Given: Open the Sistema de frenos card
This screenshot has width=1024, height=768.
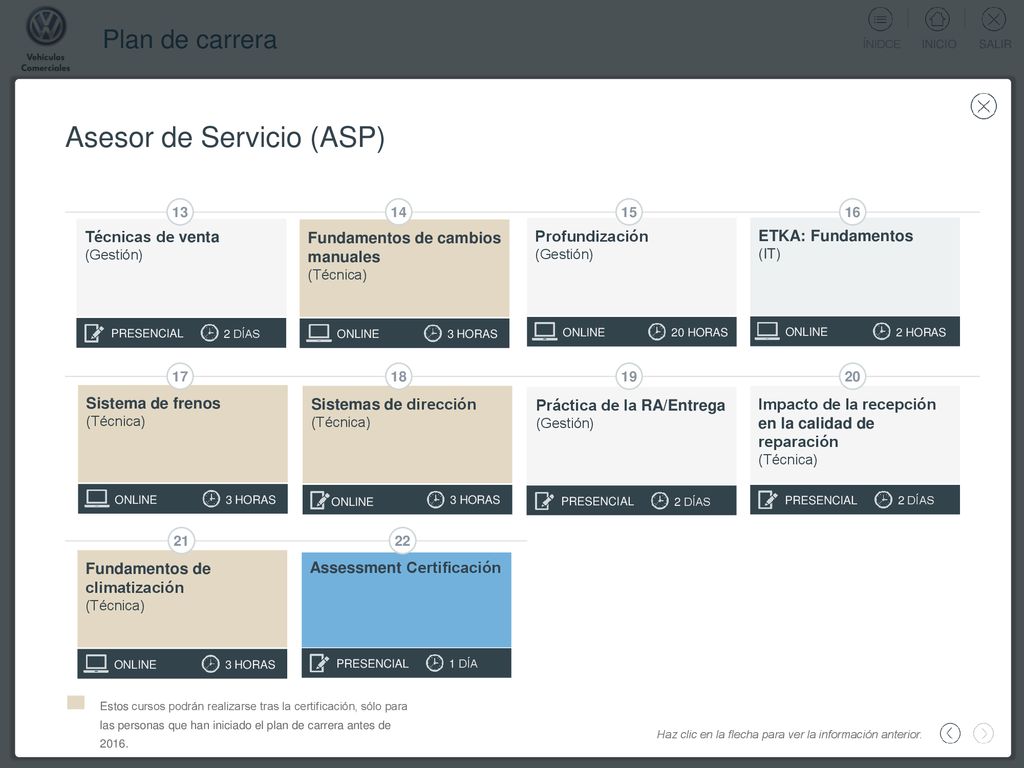Looking at the screenshot, I should [183, 449].
